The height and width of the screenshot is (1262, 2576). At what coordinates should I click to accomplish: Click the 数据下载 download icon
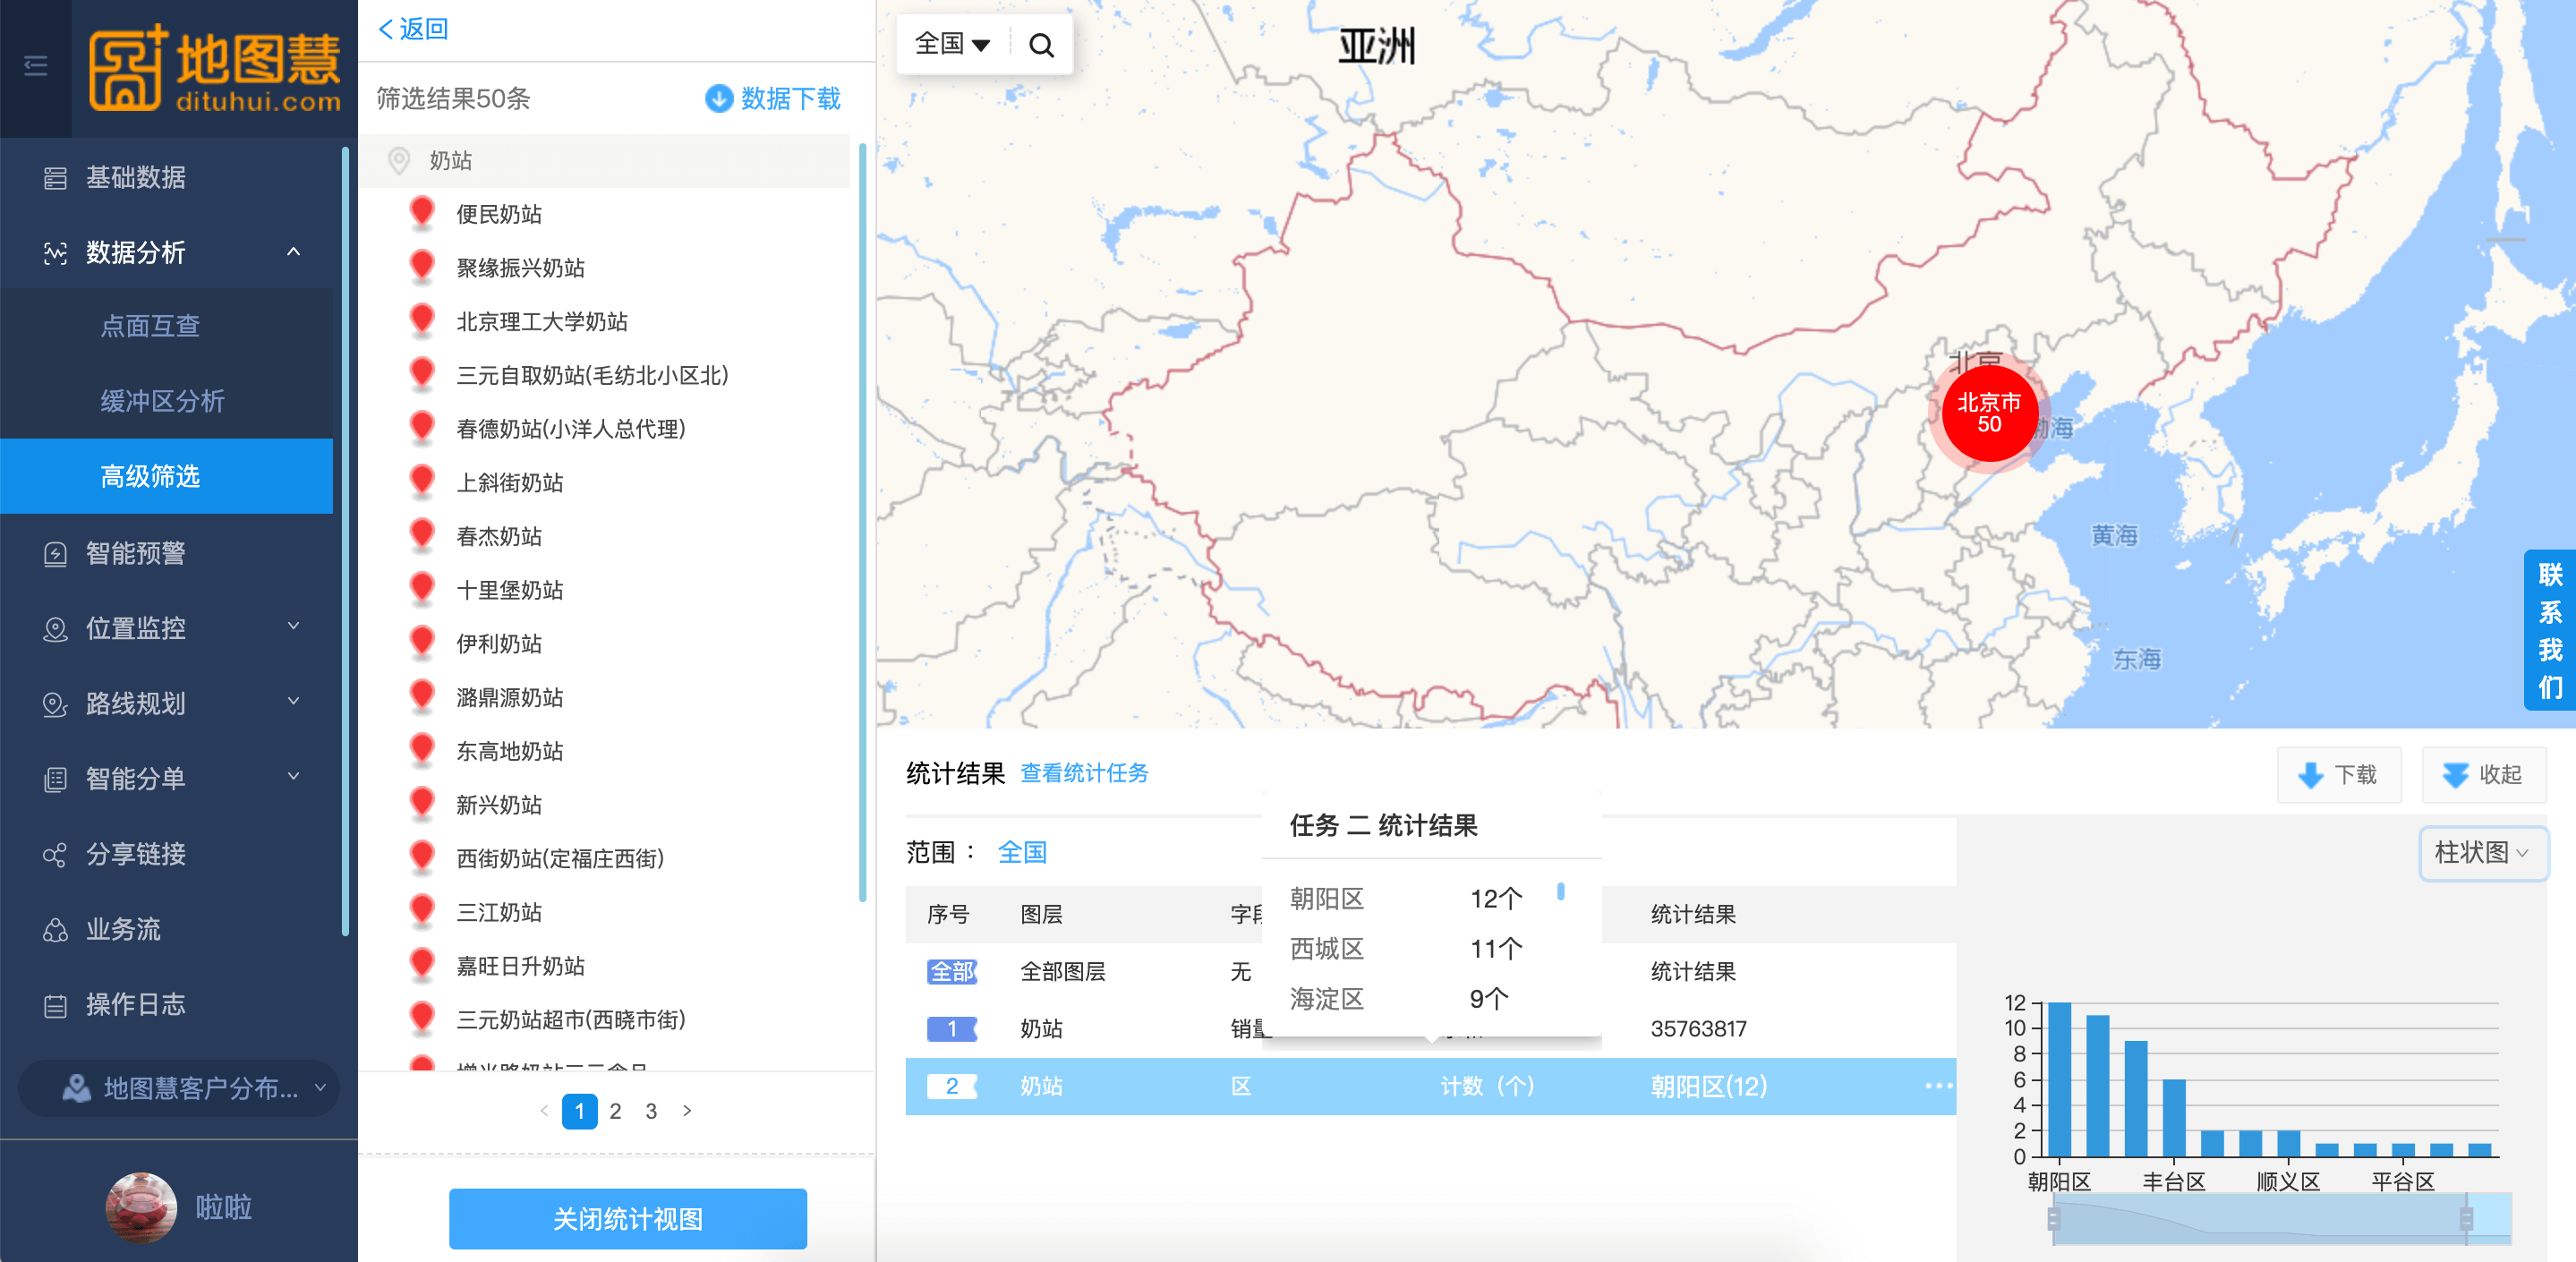(719, 98)
